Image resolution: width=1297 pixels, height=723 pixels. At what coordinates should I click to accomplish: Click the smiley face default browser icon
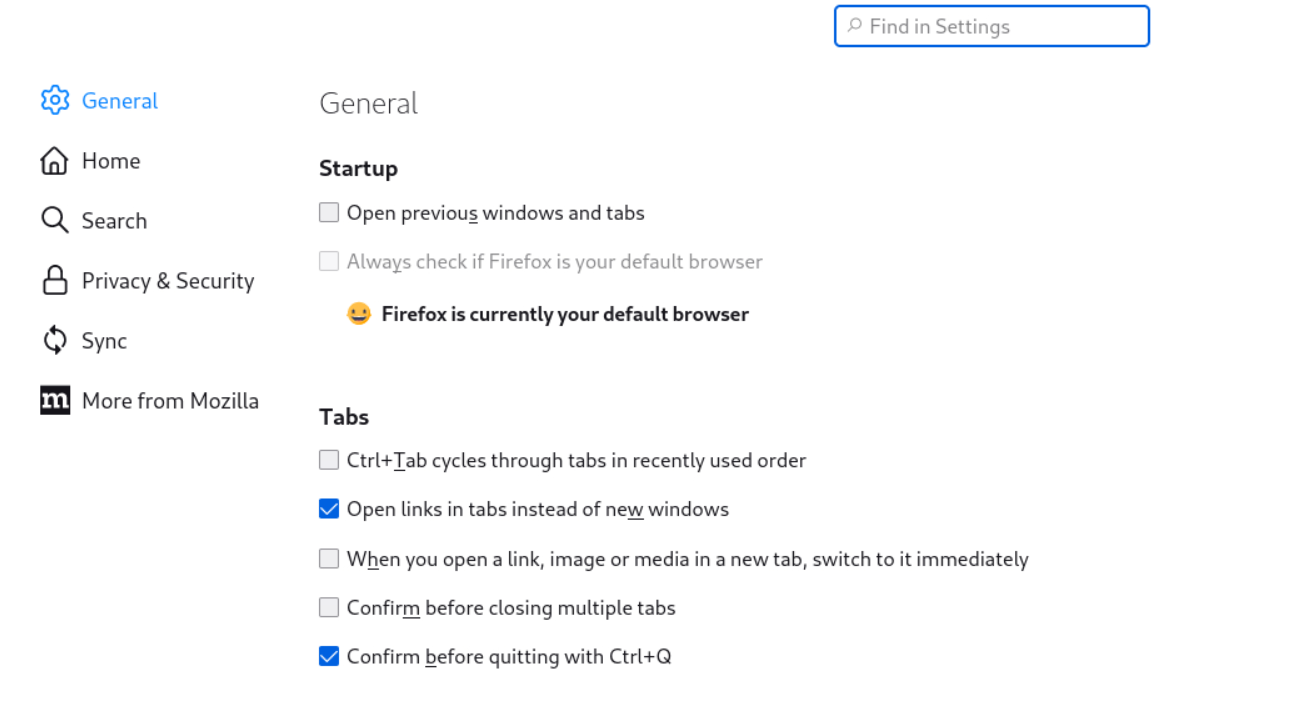point(359,314)
